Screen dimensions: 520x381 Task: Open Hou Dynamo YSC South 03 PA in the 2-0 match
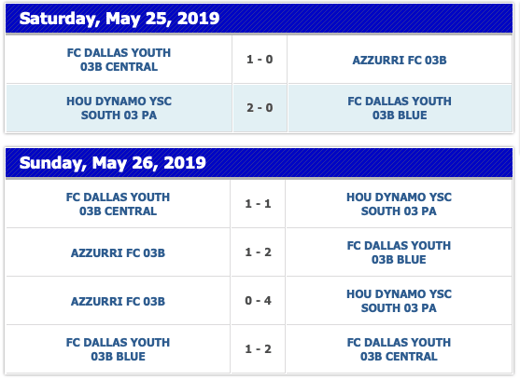click(119, 108)
